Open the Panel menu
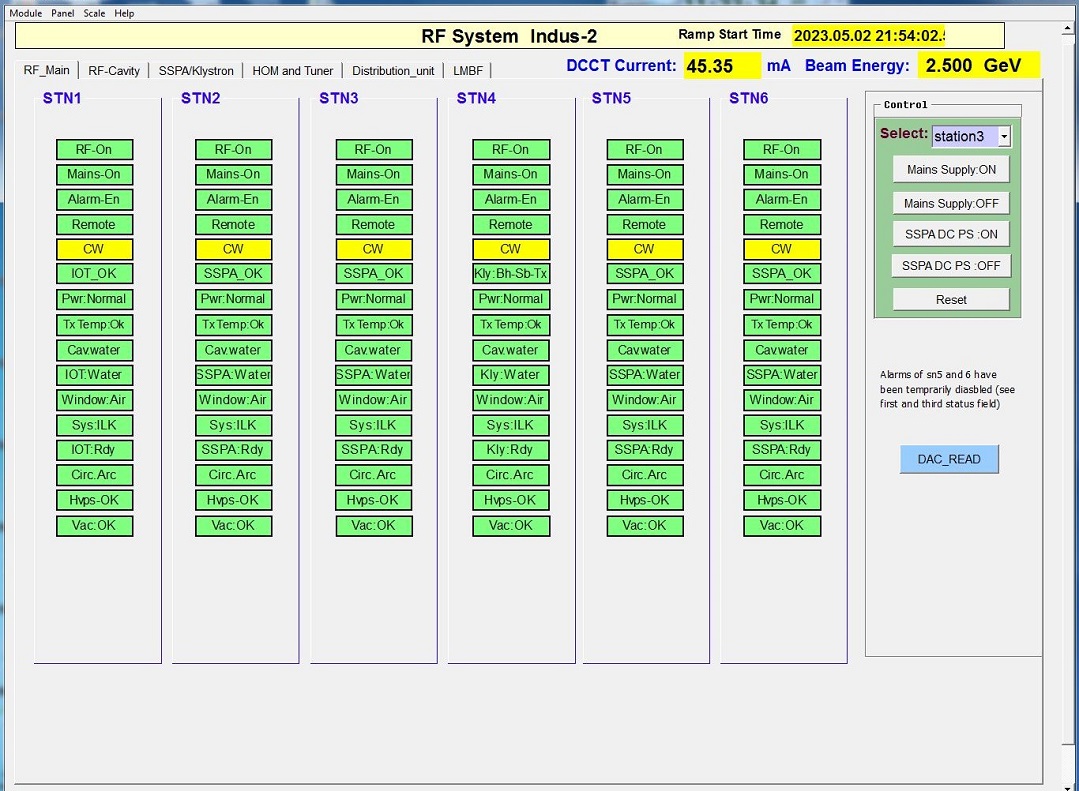The width and height of the screenshot is (1079, 791). click(x=63, y=13)
